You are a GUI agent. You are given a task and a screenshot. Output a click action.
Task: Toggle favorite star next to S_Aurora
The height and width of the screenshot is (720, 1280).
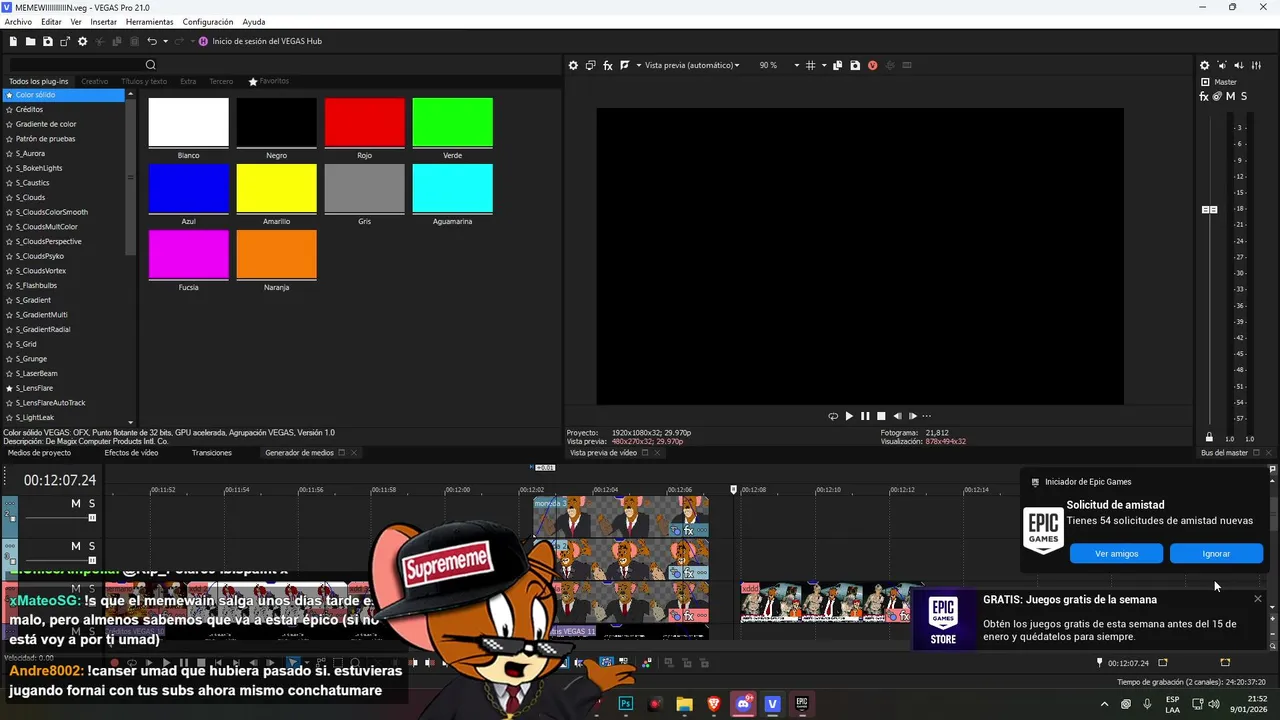[x=9, y=154]
